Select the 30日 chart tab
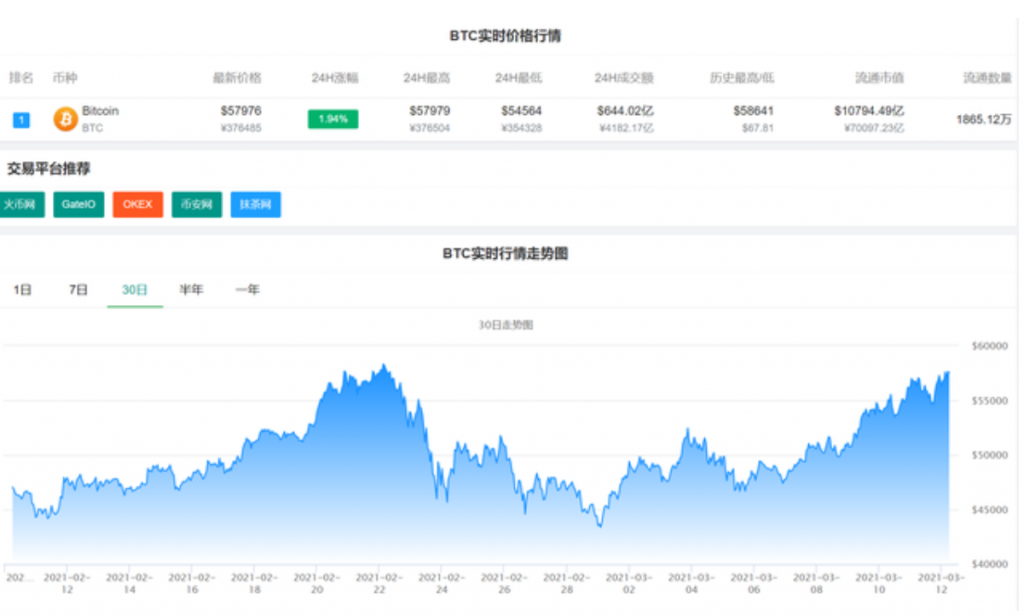Viewport: 1024px width, 616px height. tap(135, 290)
